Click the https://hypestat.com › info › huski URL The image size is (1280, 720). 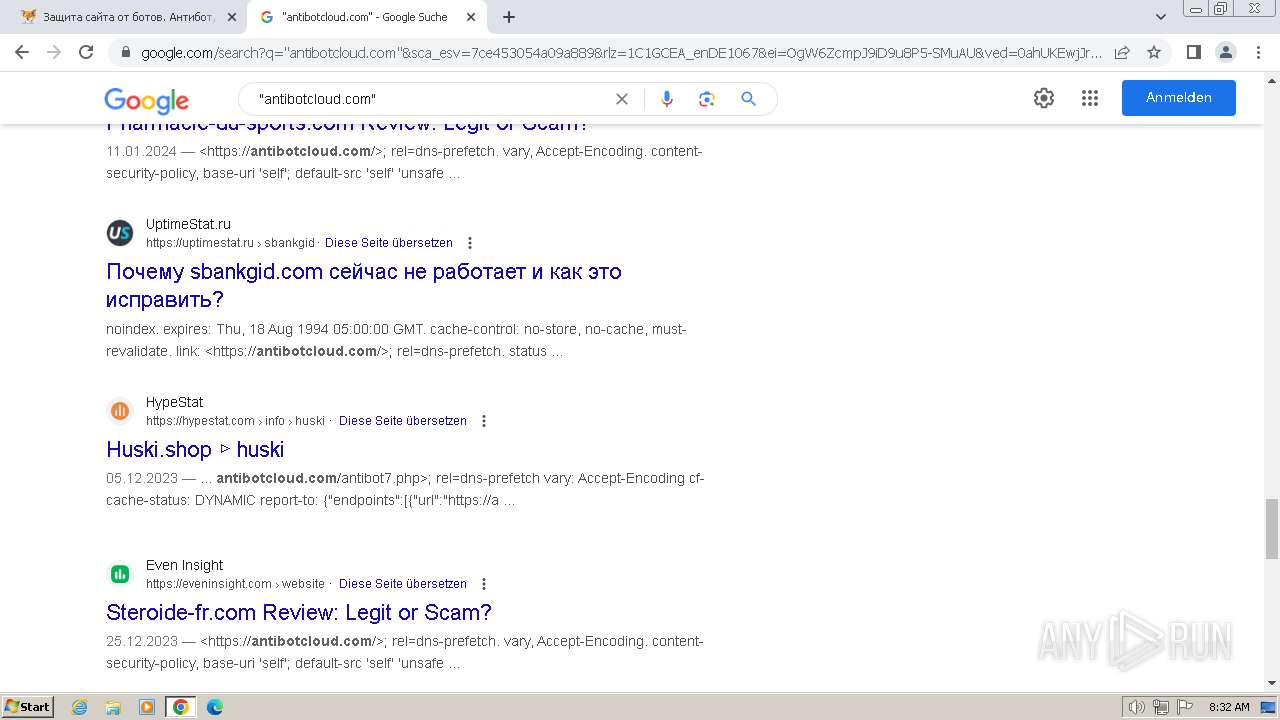click(x=235, y=421)
